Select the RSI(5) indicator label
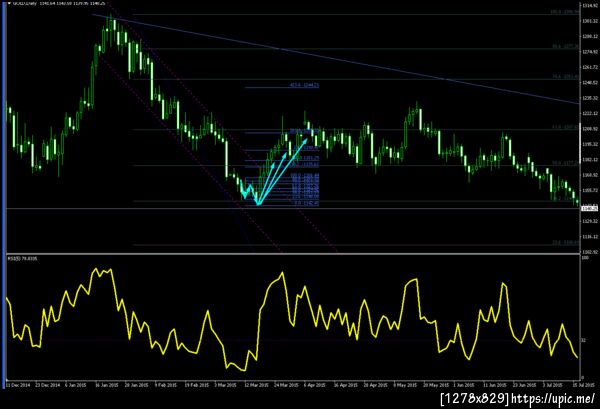The width and height of the screenshot is (600, 409). [22, 259]
